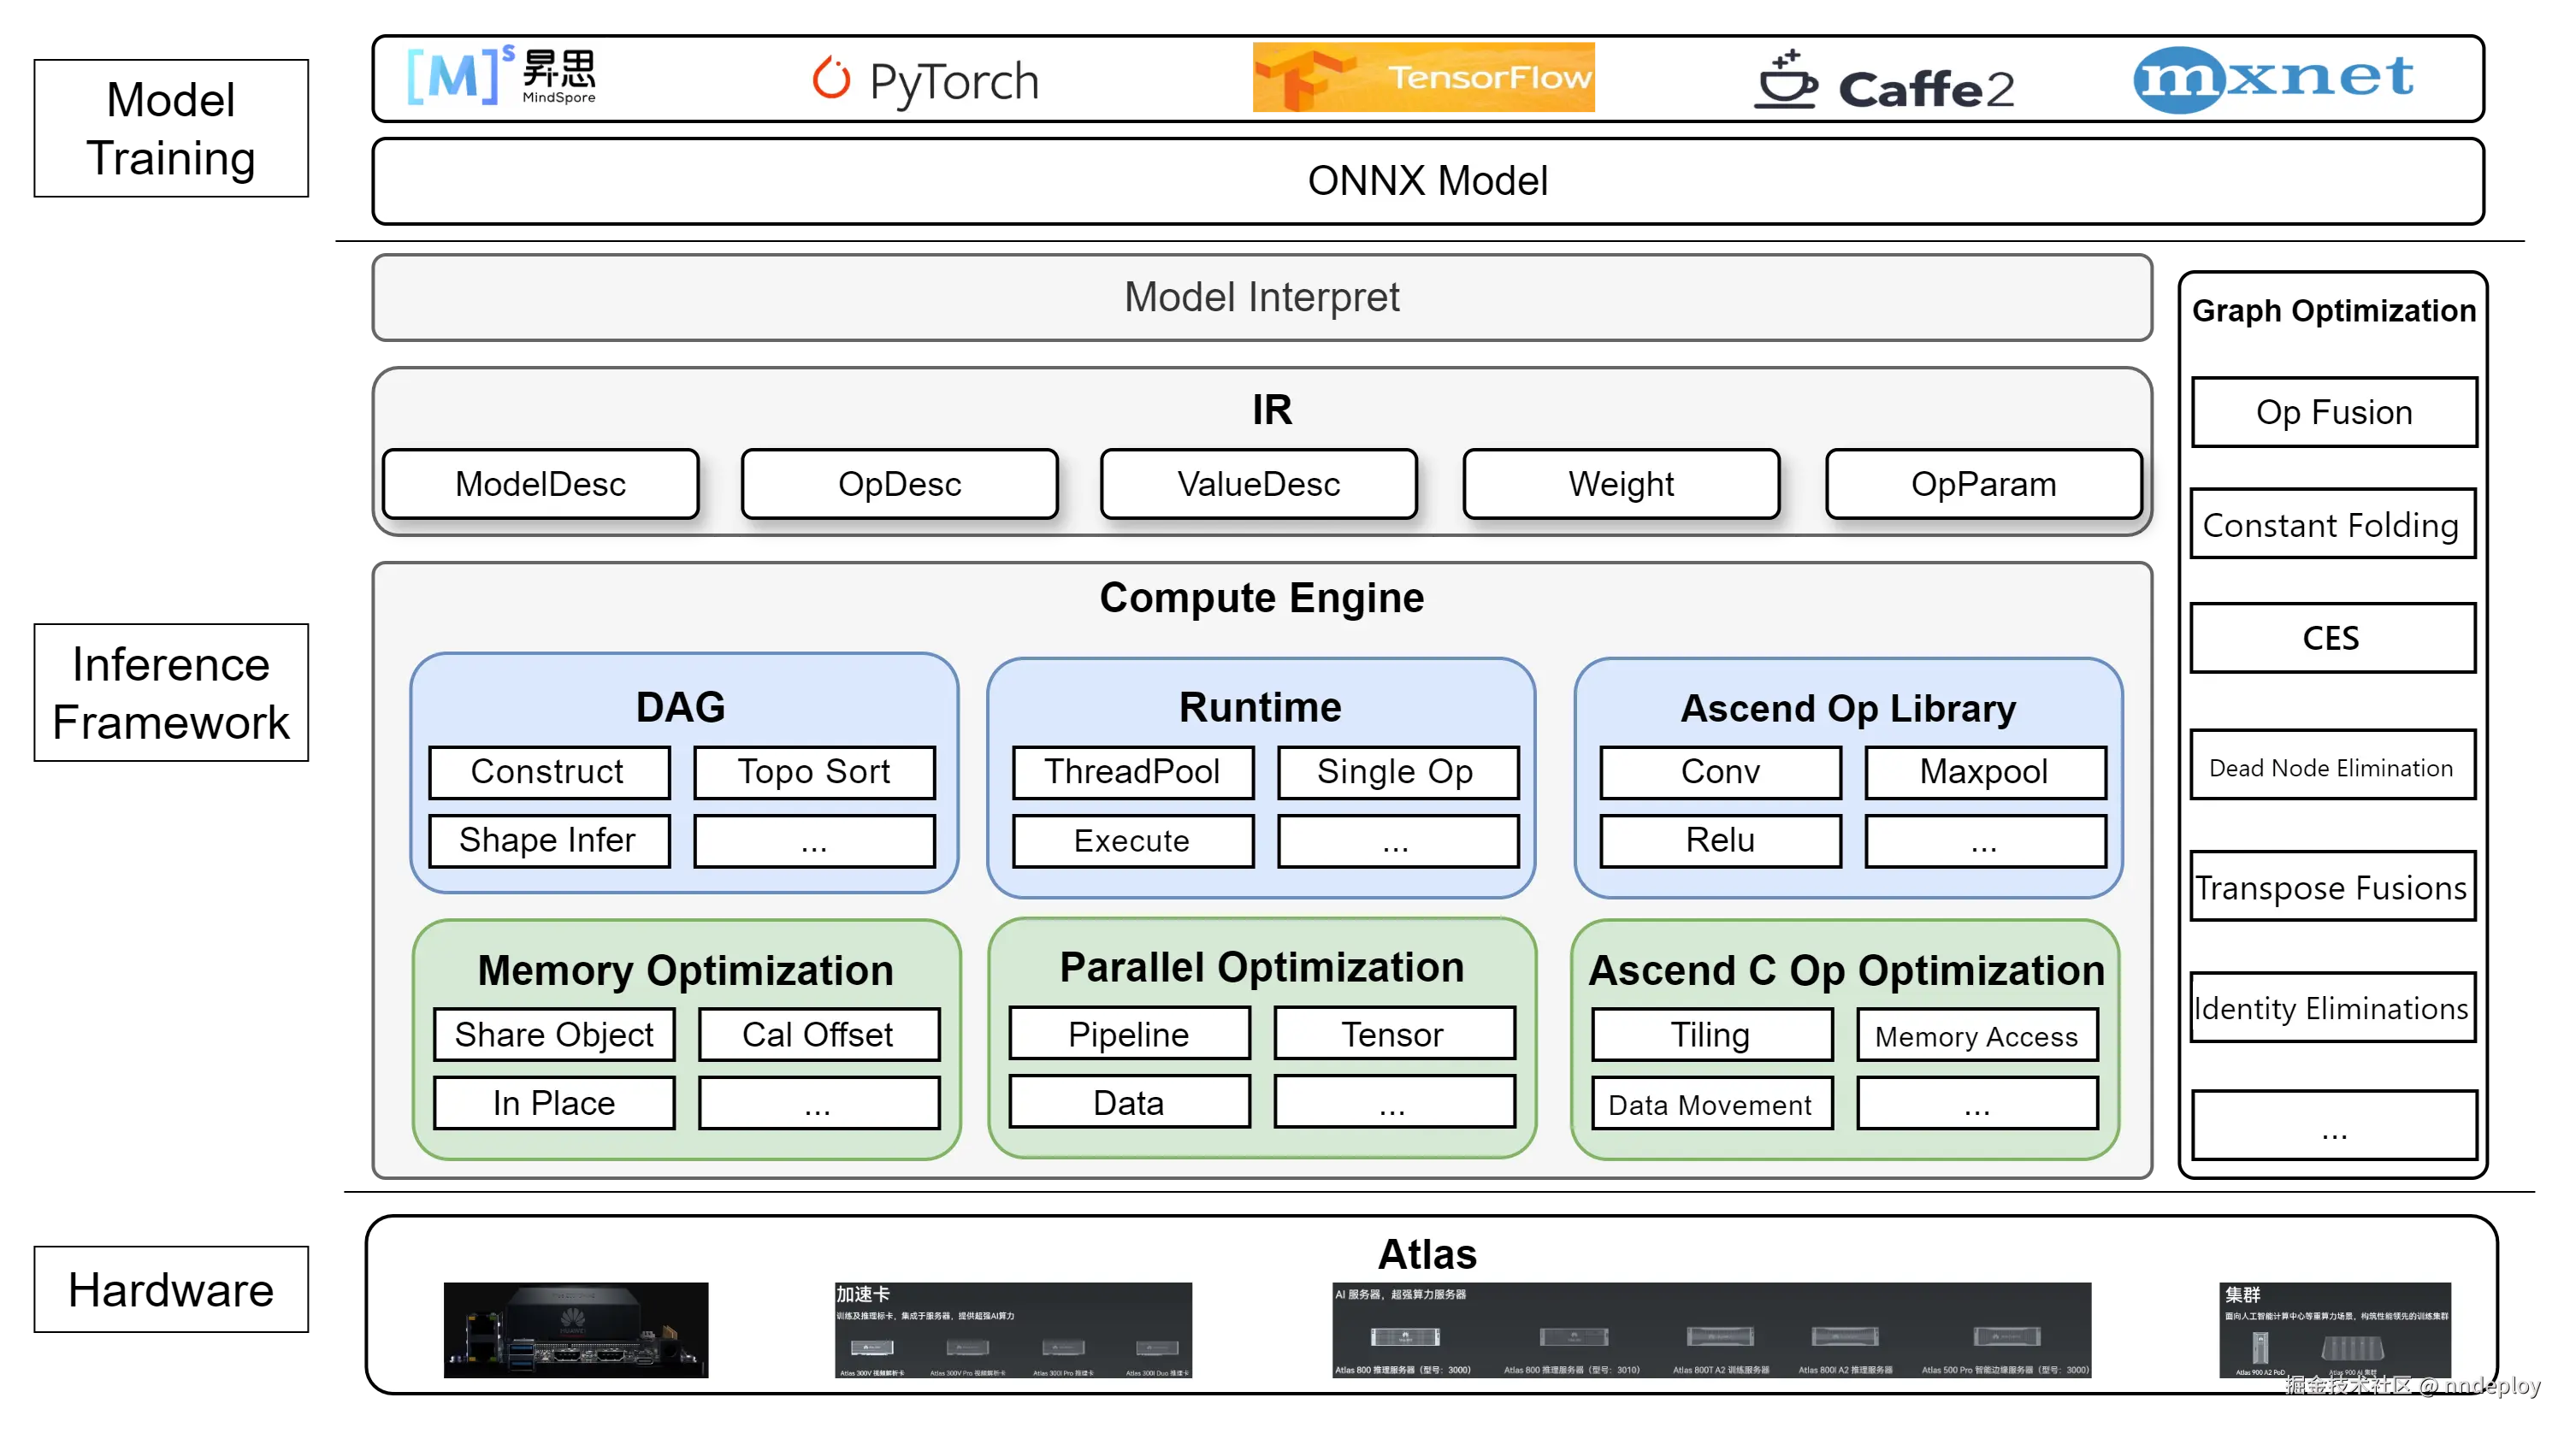The height and width of the screenshot is (1433, 2576).
Task: Select the TensorFlow logo
Action: click(1425, 78)
